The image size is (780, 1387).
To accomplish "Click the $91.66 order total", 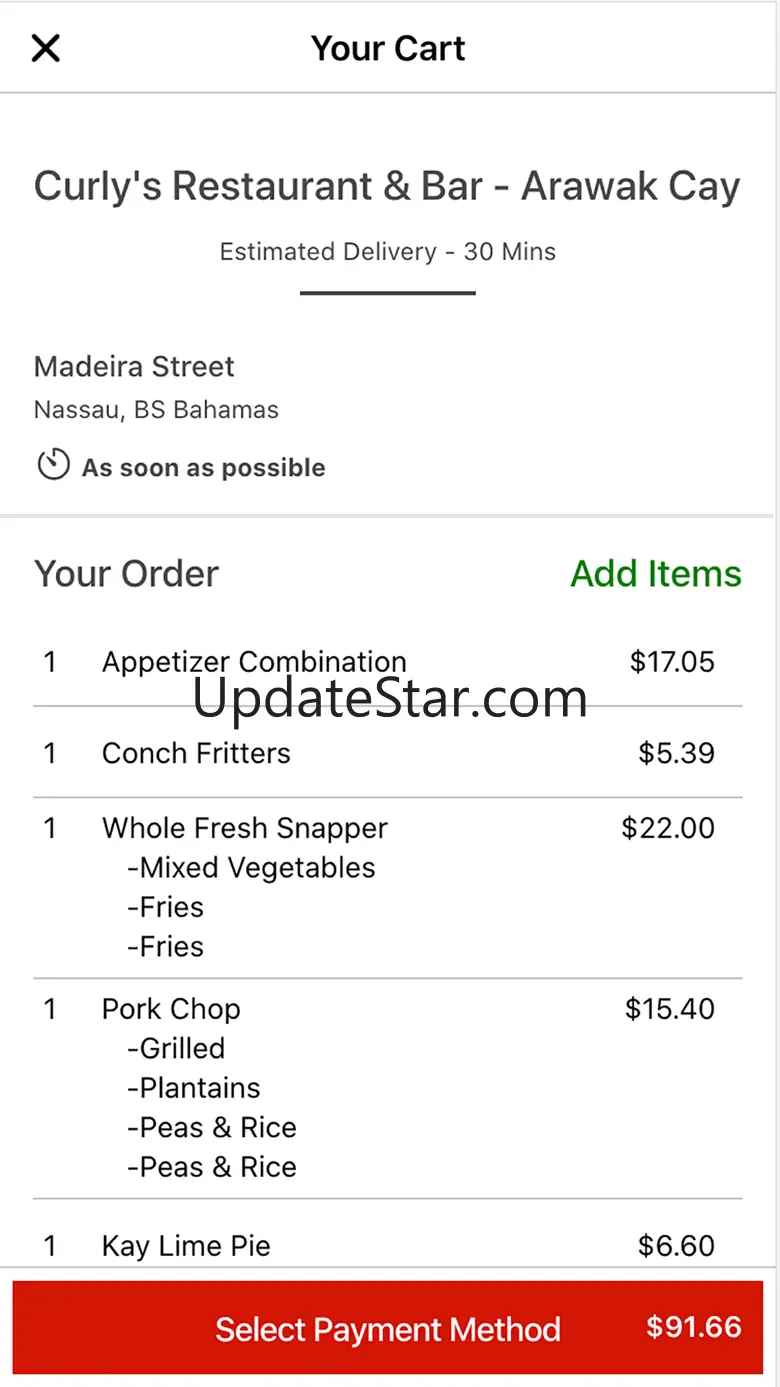I will (x=693, y=1327).
